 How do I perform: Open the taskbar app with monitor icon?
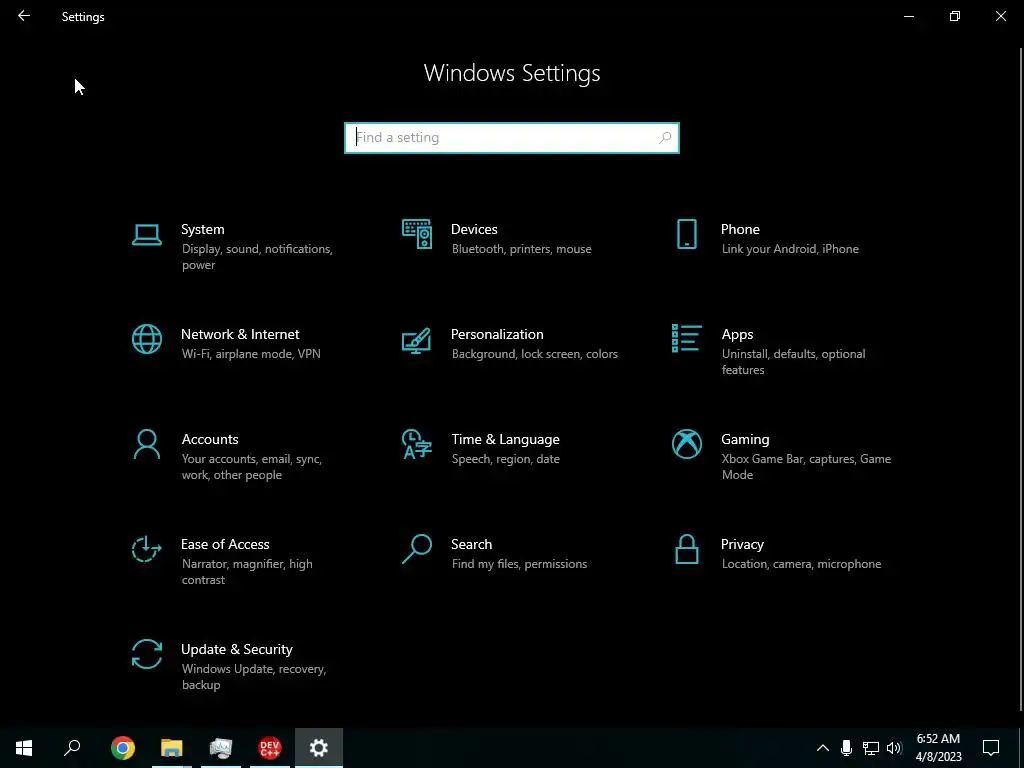pos(221,748)
